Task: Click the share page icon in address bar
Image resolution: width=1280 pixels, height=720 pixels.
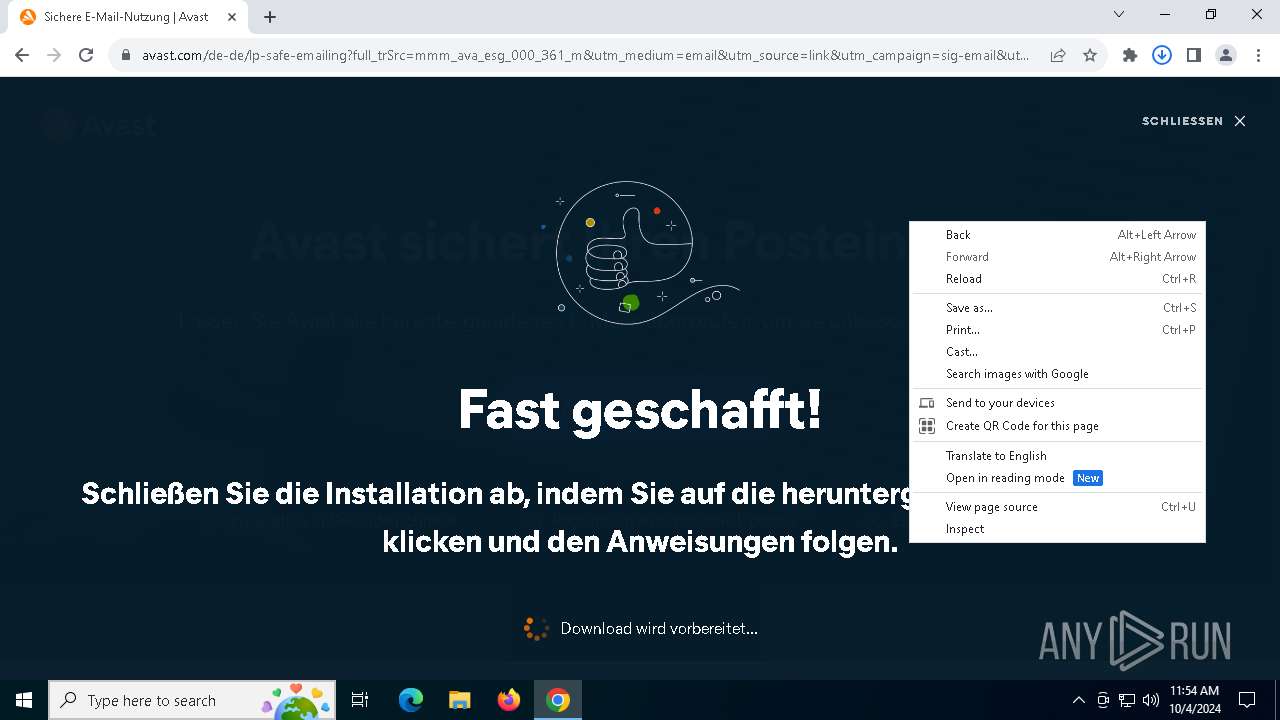Action: click(x=1058, y=56)
